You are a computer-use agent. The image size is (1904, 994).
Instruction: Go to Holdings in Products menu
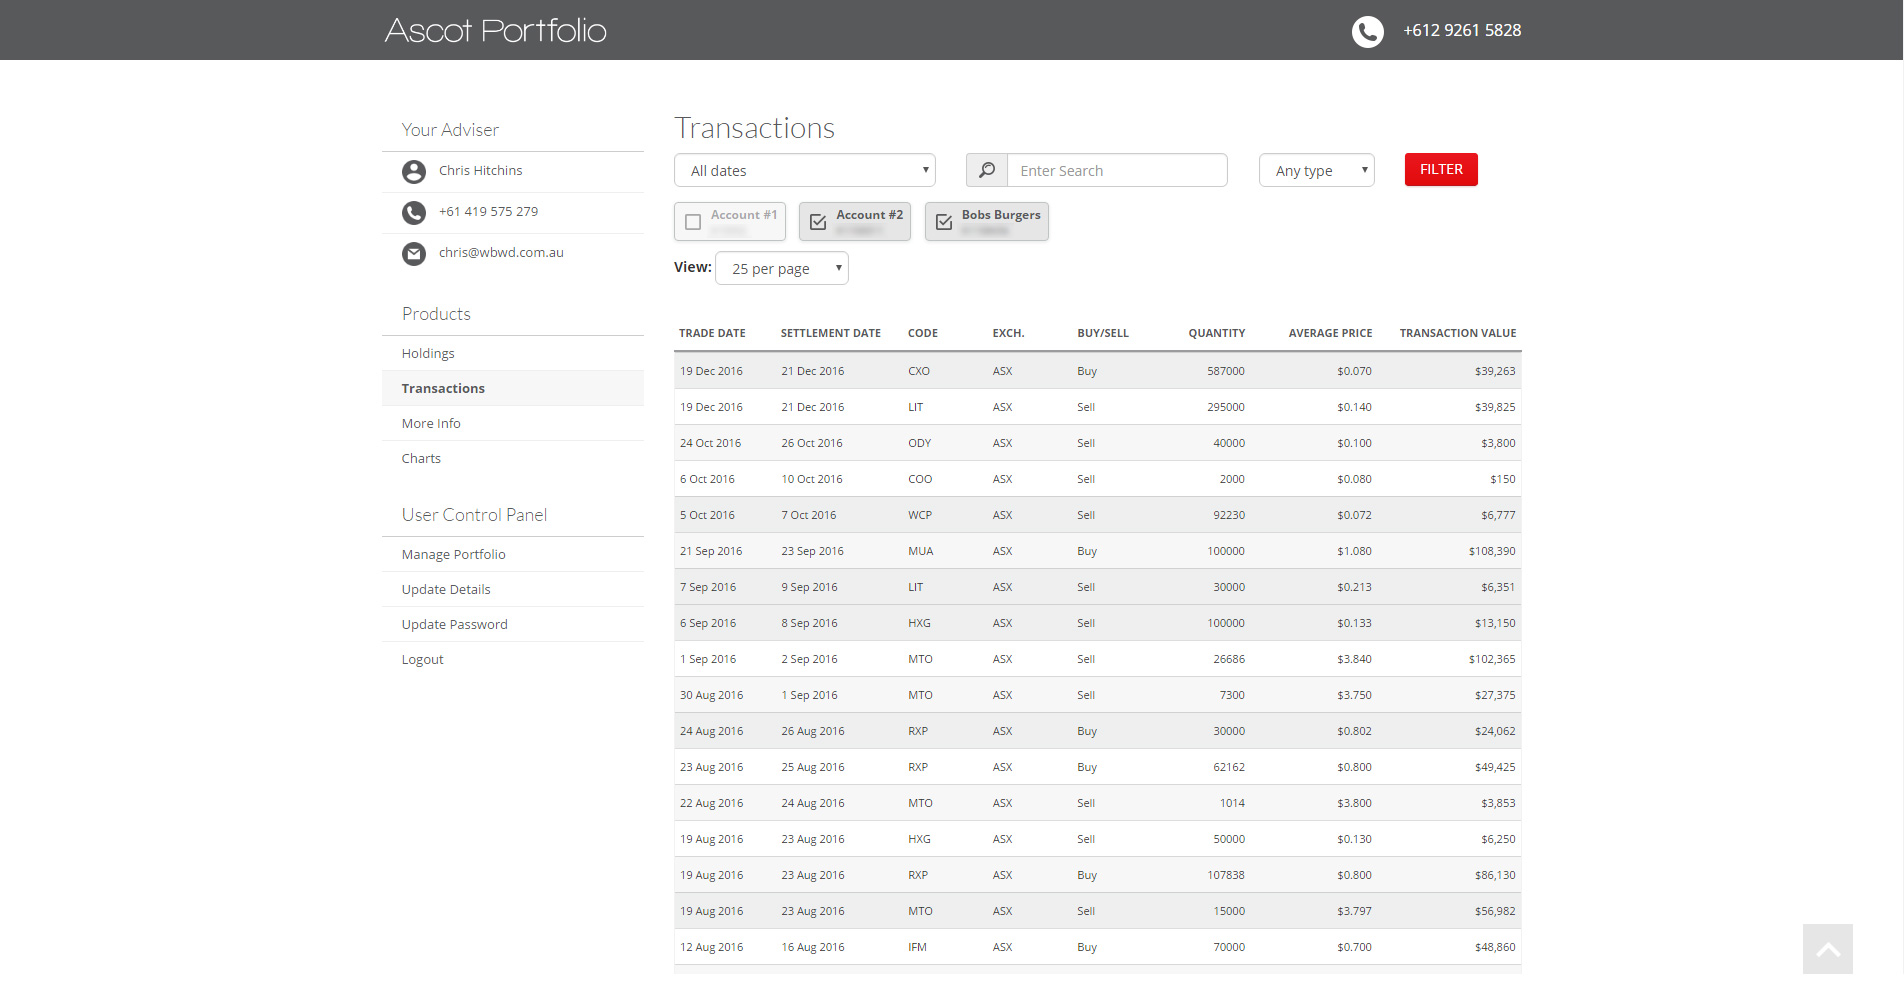point(428,354)
